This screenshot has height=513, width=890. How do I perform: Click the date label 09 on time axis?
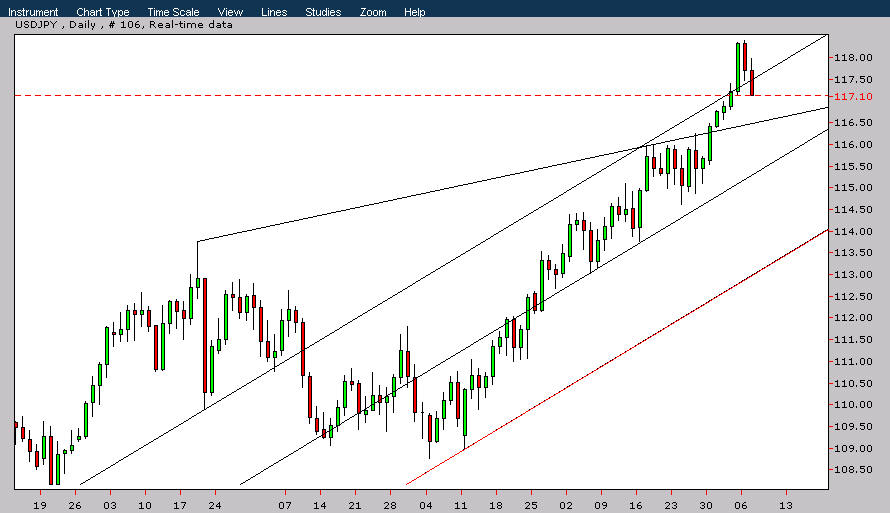pos(601,506)
